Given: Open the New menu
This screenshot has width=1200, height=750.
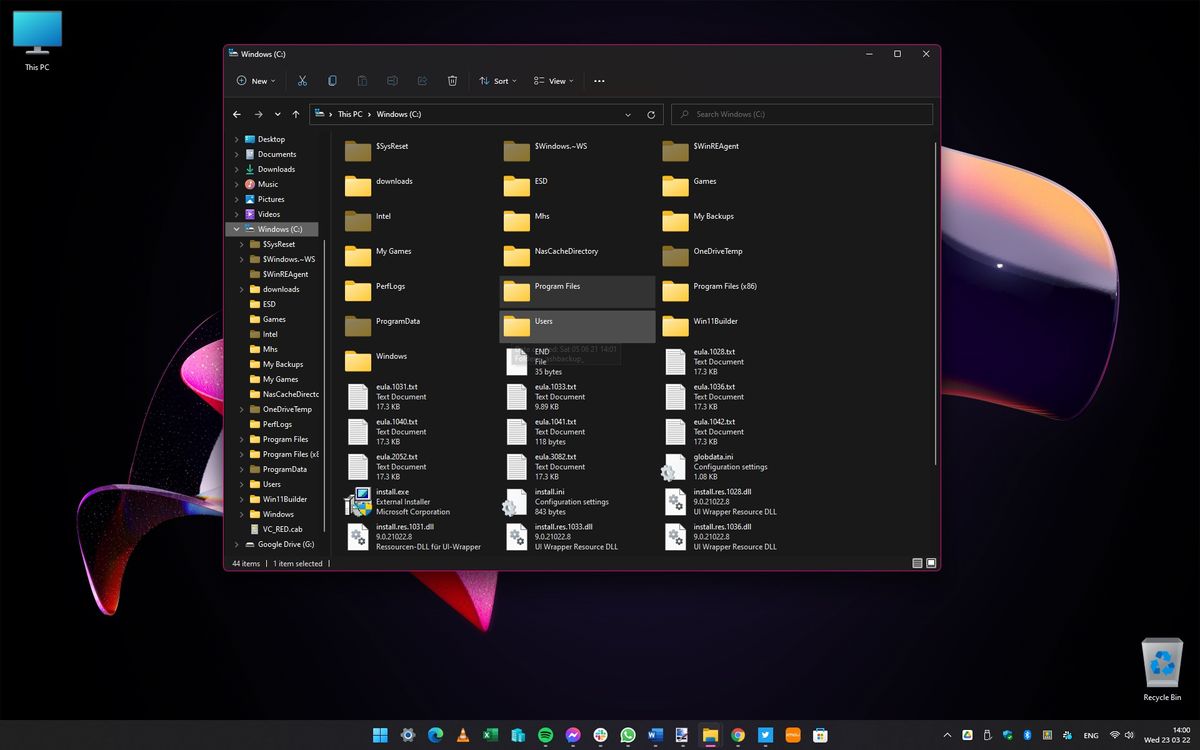Looking at the screenshot, I should pyautogui.click(x=255, y=80).
